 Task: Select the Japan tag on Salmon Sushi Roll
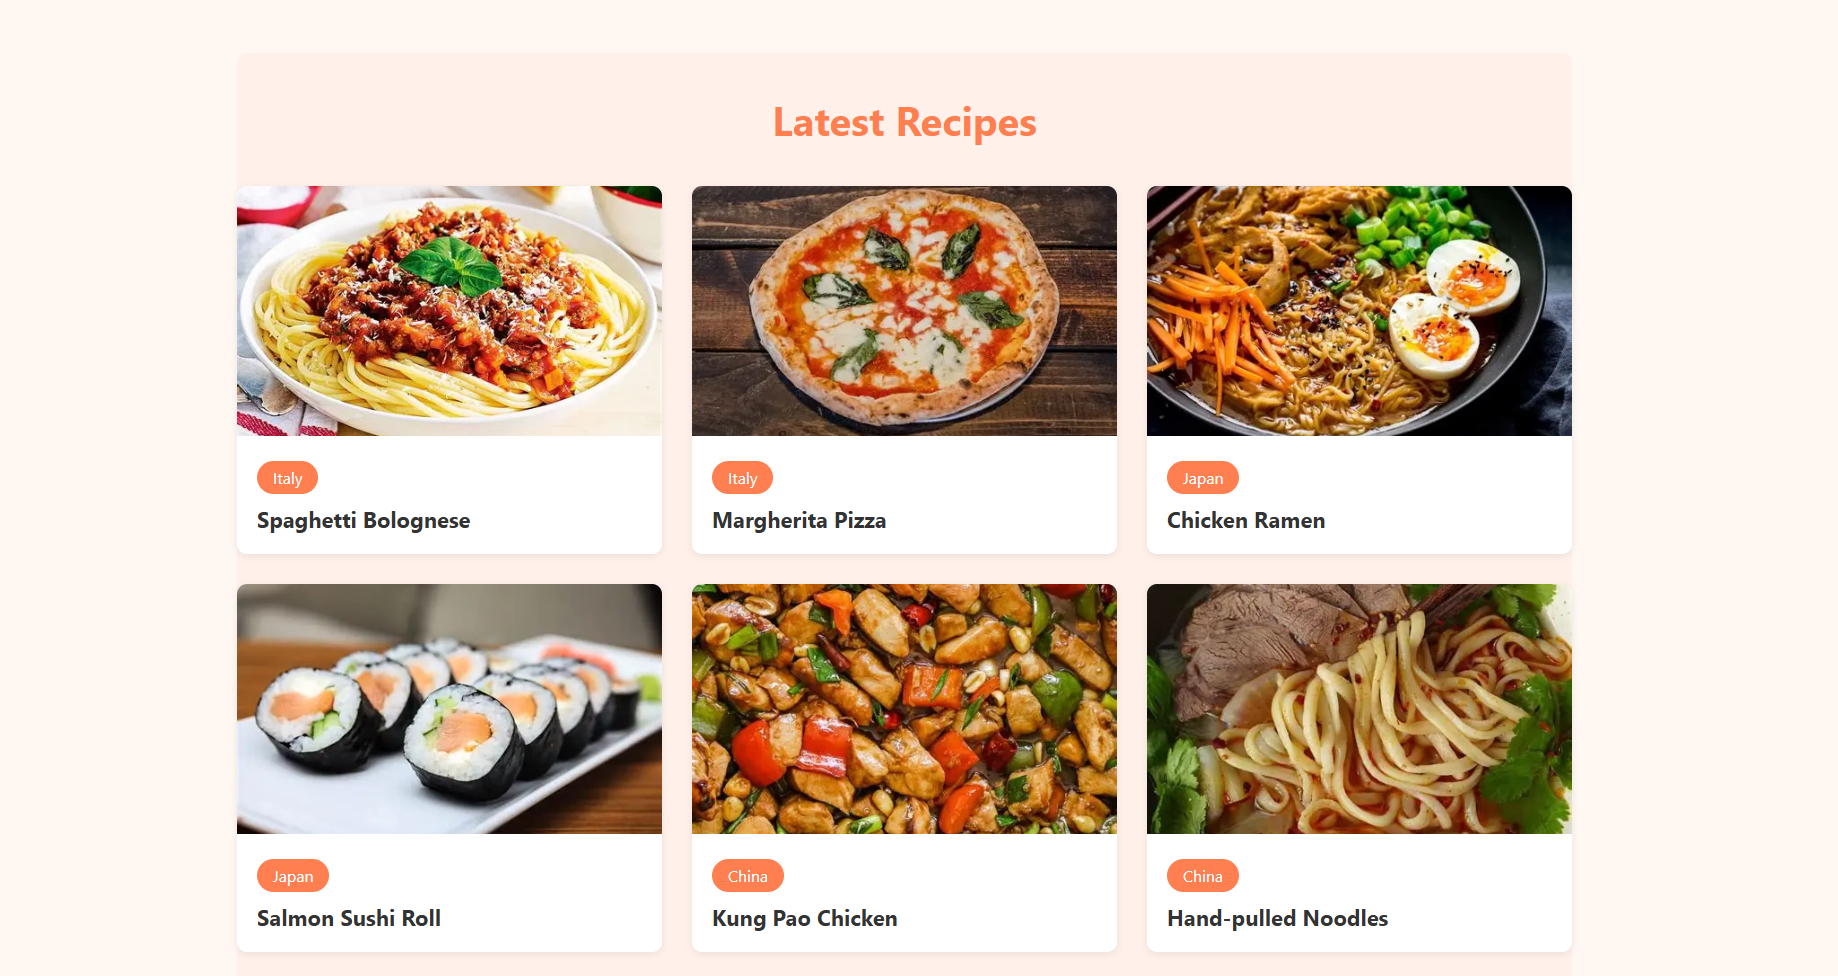click(293, 876)
